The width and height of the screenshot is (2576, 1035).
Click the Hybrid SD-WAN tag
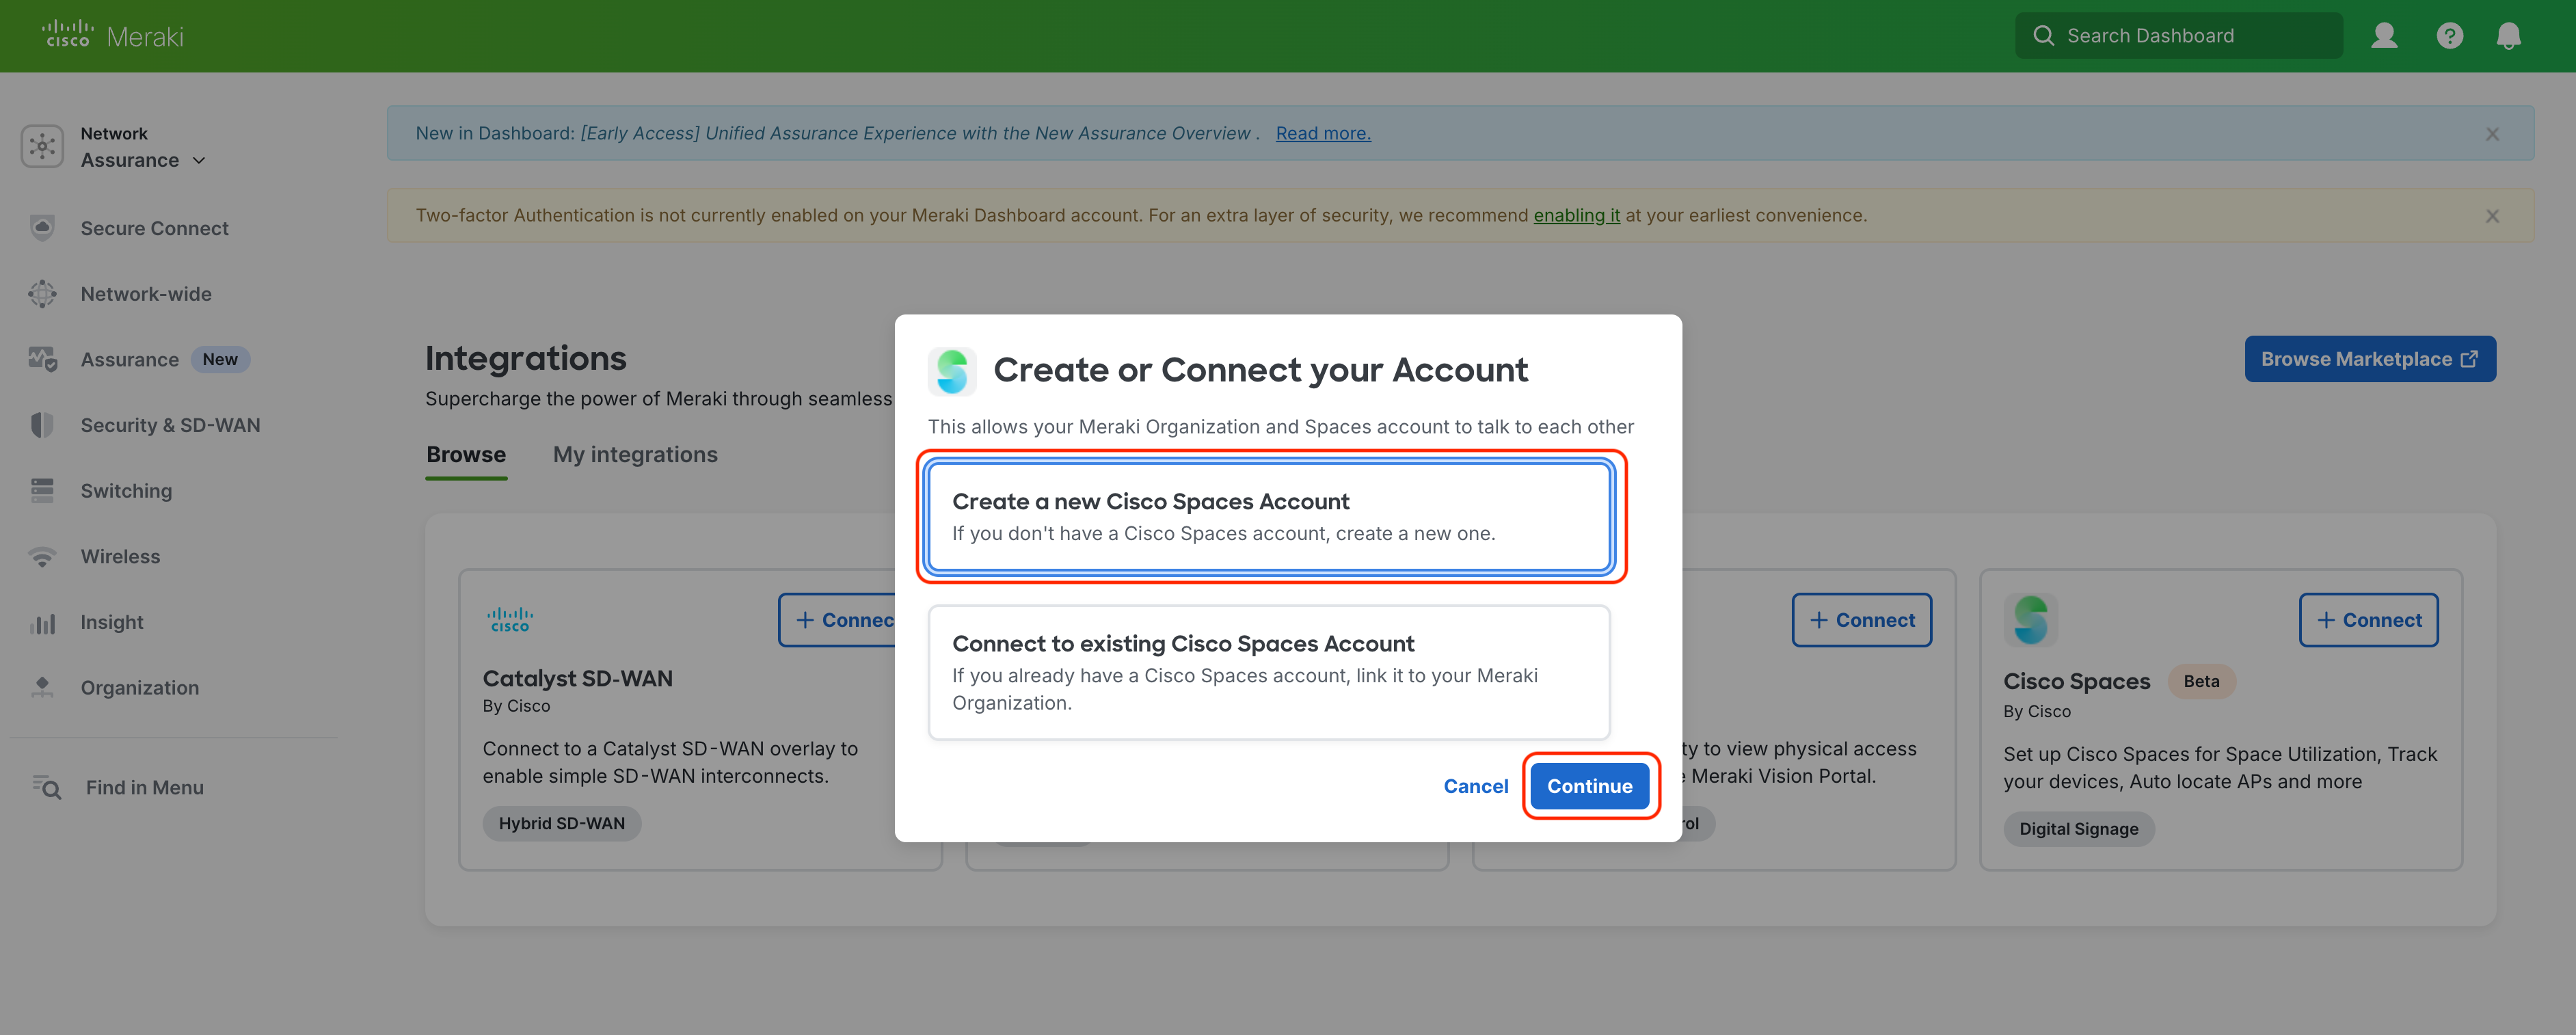coord(561,824)
